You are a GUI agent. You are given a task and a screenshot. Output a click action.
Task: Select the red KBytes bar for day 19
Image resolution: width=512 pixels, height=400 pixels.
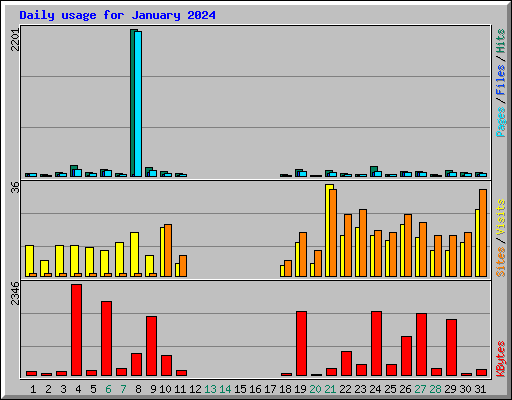[301, 344]
